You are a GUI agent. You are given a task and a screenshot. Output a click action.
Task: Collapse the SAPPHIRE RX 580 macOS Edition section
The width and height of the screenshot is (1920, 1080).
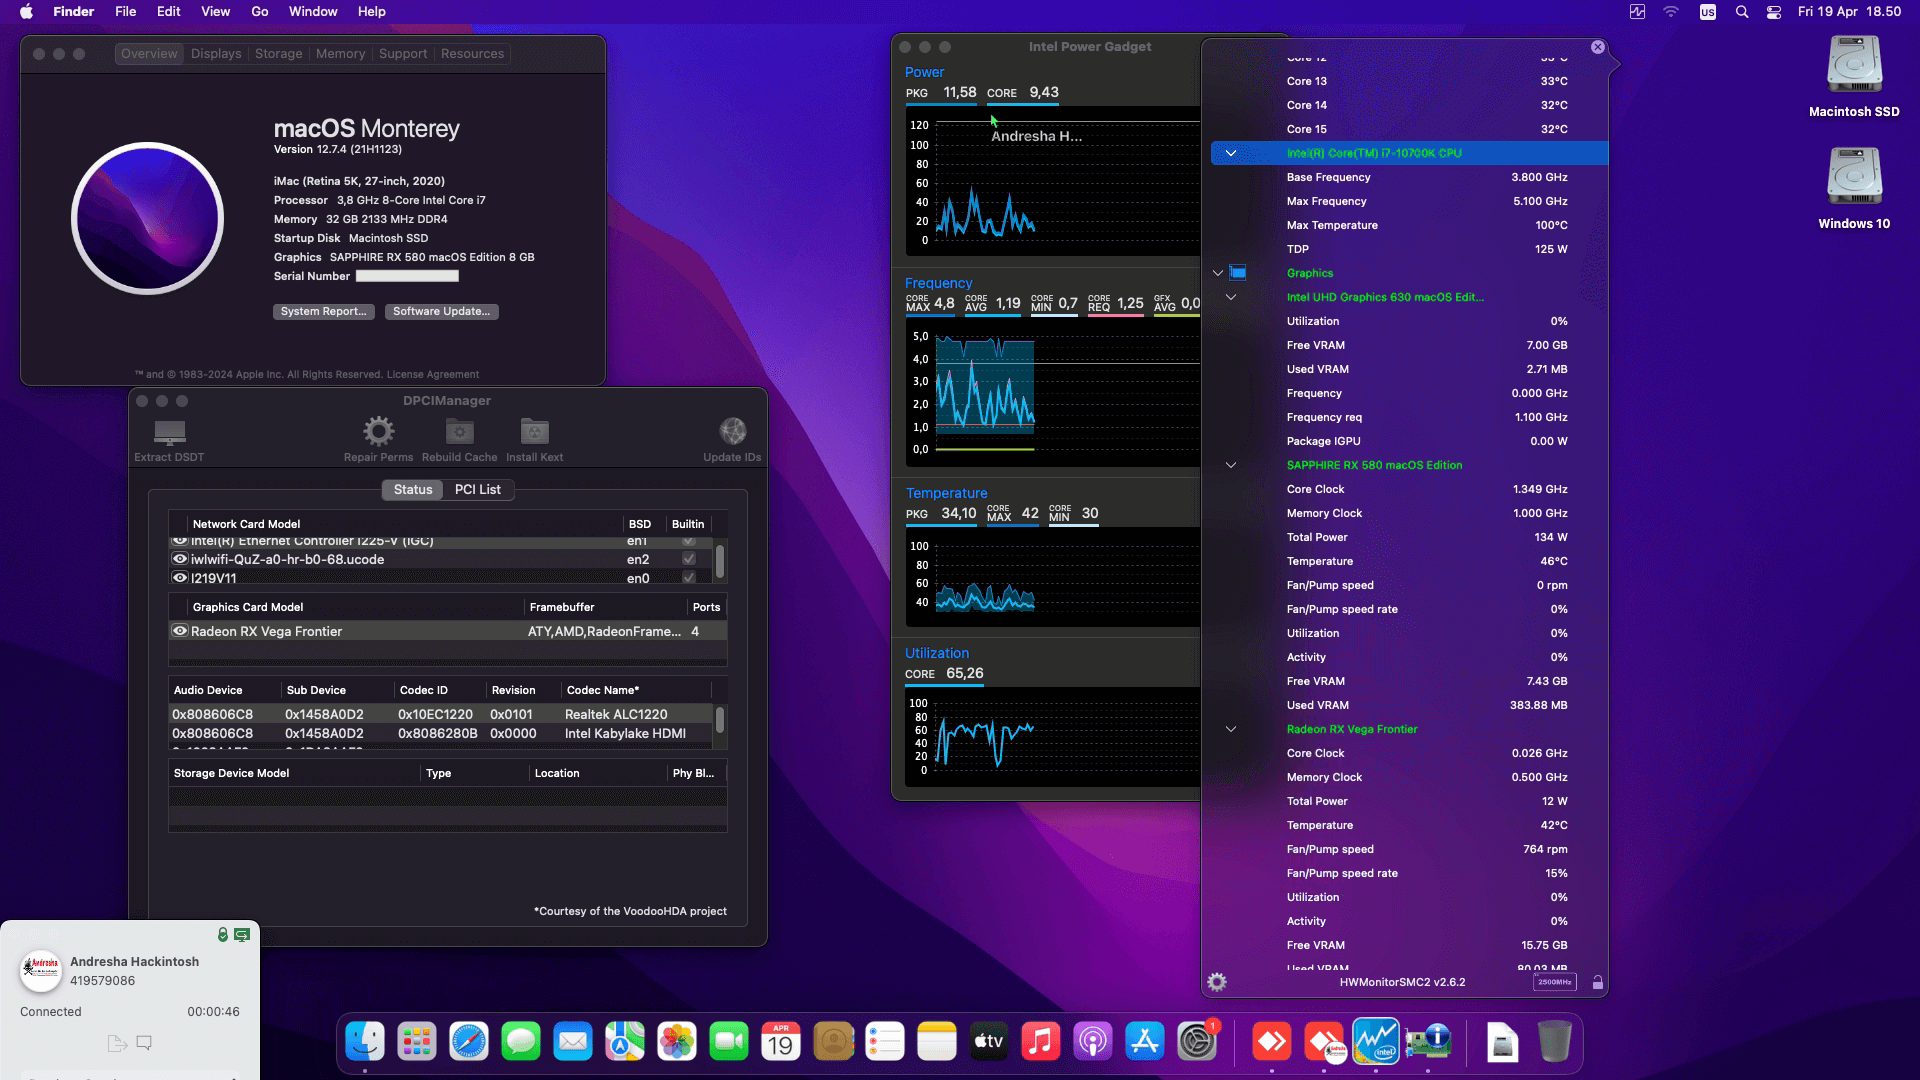coord(1231,464)
